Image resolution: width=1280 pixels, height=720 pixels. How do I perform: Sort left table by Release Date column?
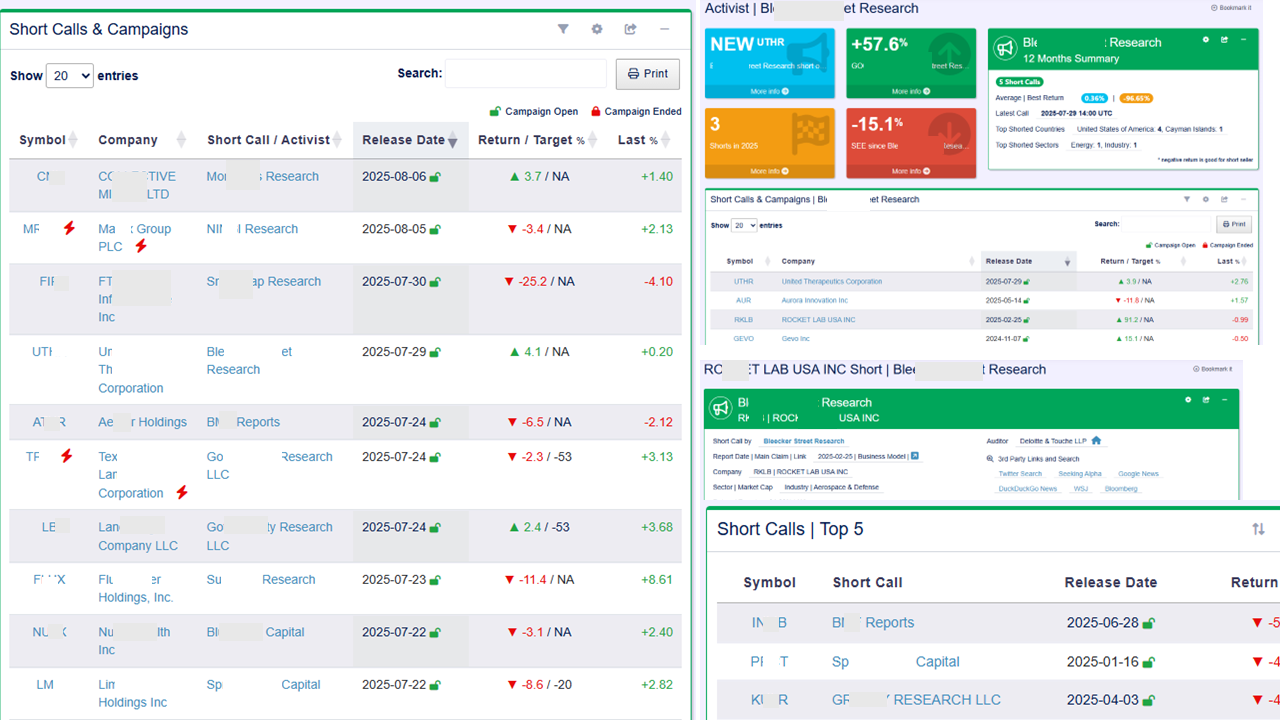[410, 140]
